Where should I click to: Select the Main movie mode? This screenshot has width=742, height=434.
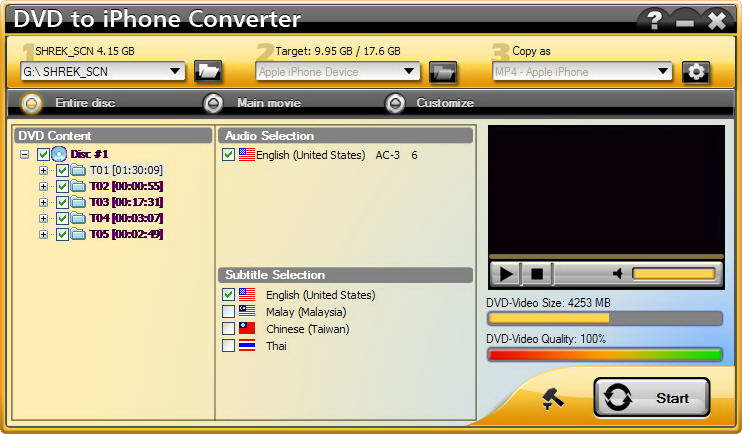(x=213, y=103)
